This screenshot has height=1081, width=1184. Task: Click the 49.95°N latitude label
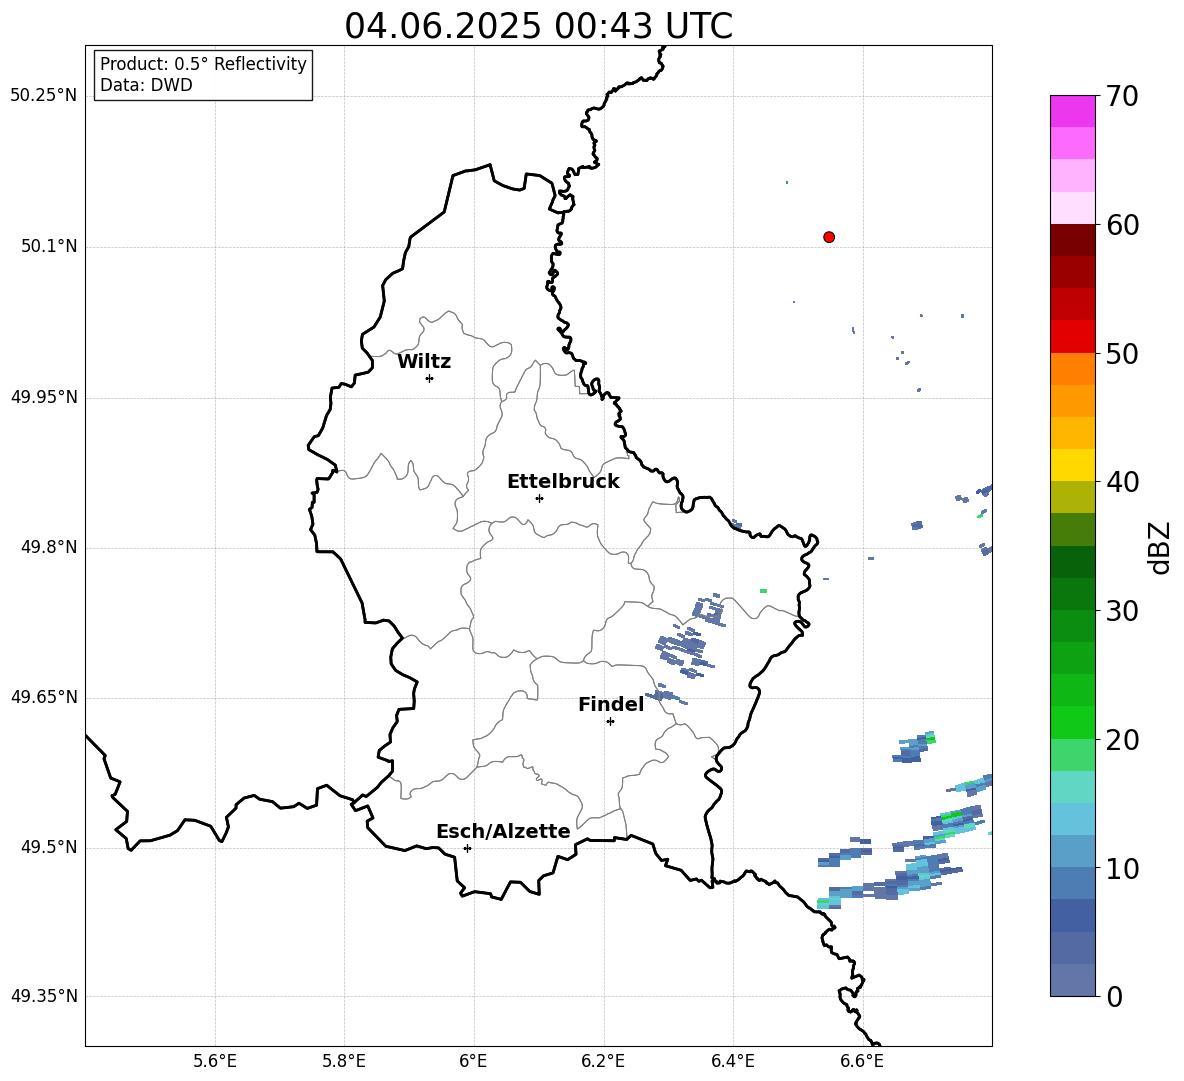click(44, 397)
